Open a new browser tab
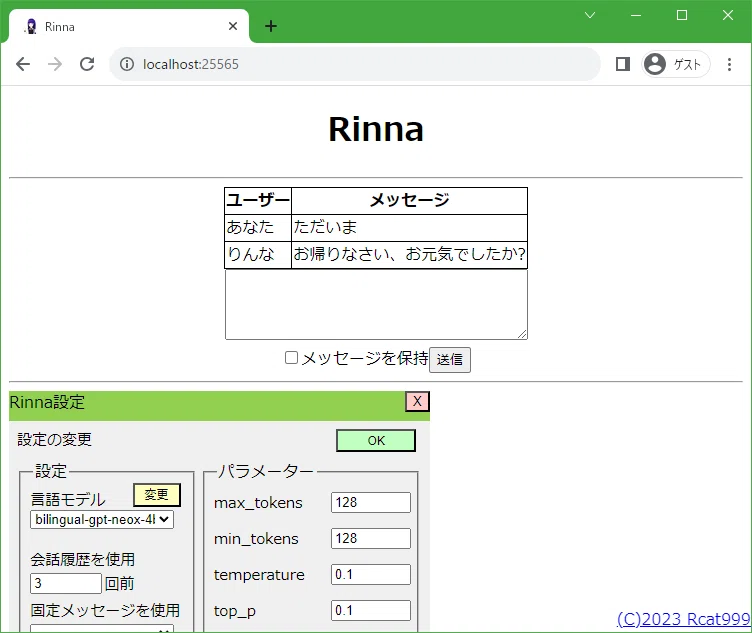752x633 pixels. coord(271,26)
